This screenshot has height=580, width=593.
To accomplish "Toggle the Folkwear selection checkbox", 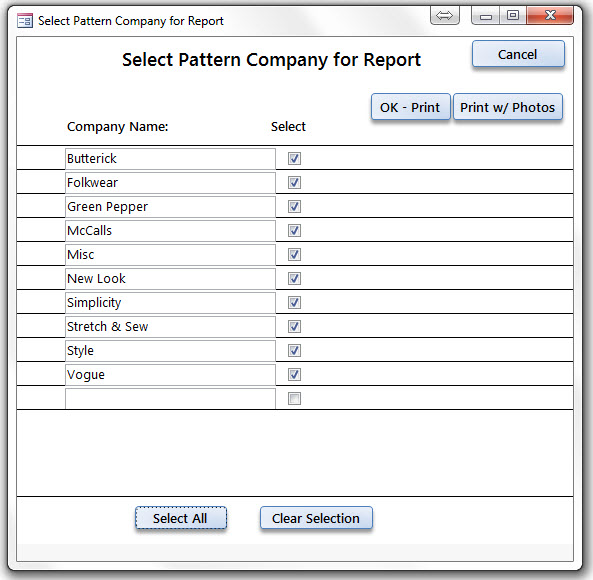I will click(294, 183).
